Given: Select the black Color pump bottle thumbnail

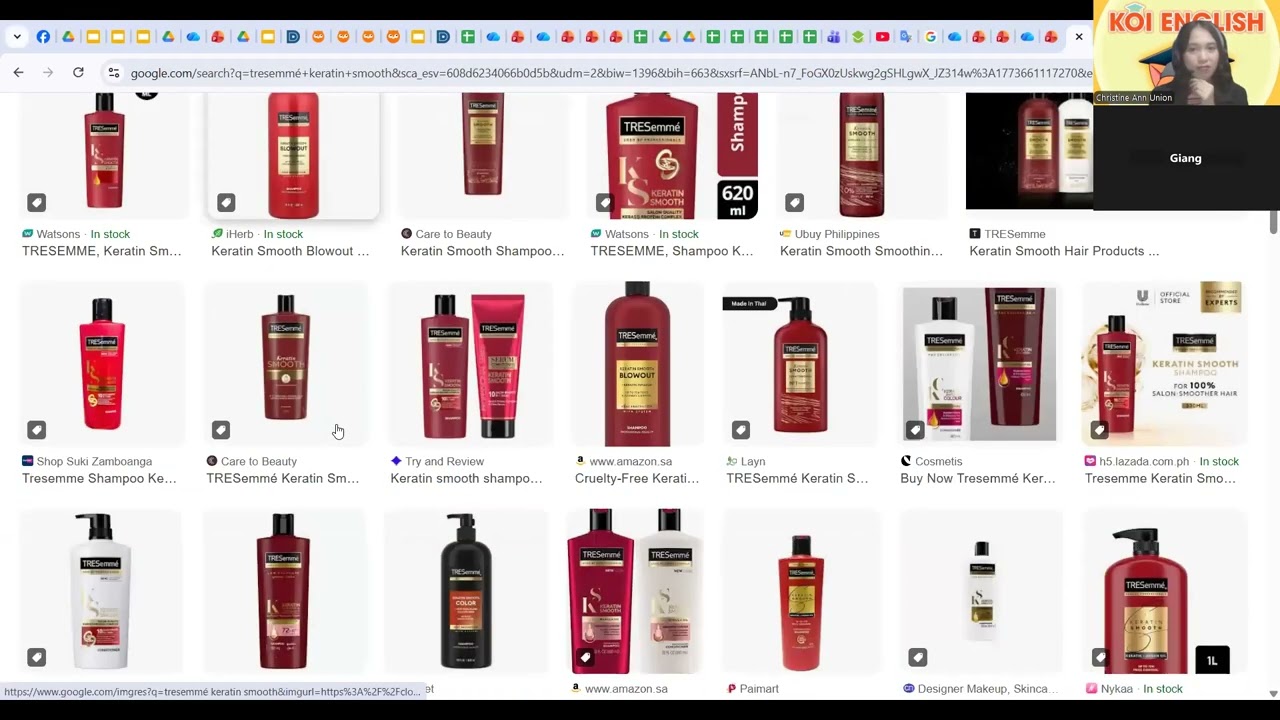Looking at the screenshot, I should (466, 592).
